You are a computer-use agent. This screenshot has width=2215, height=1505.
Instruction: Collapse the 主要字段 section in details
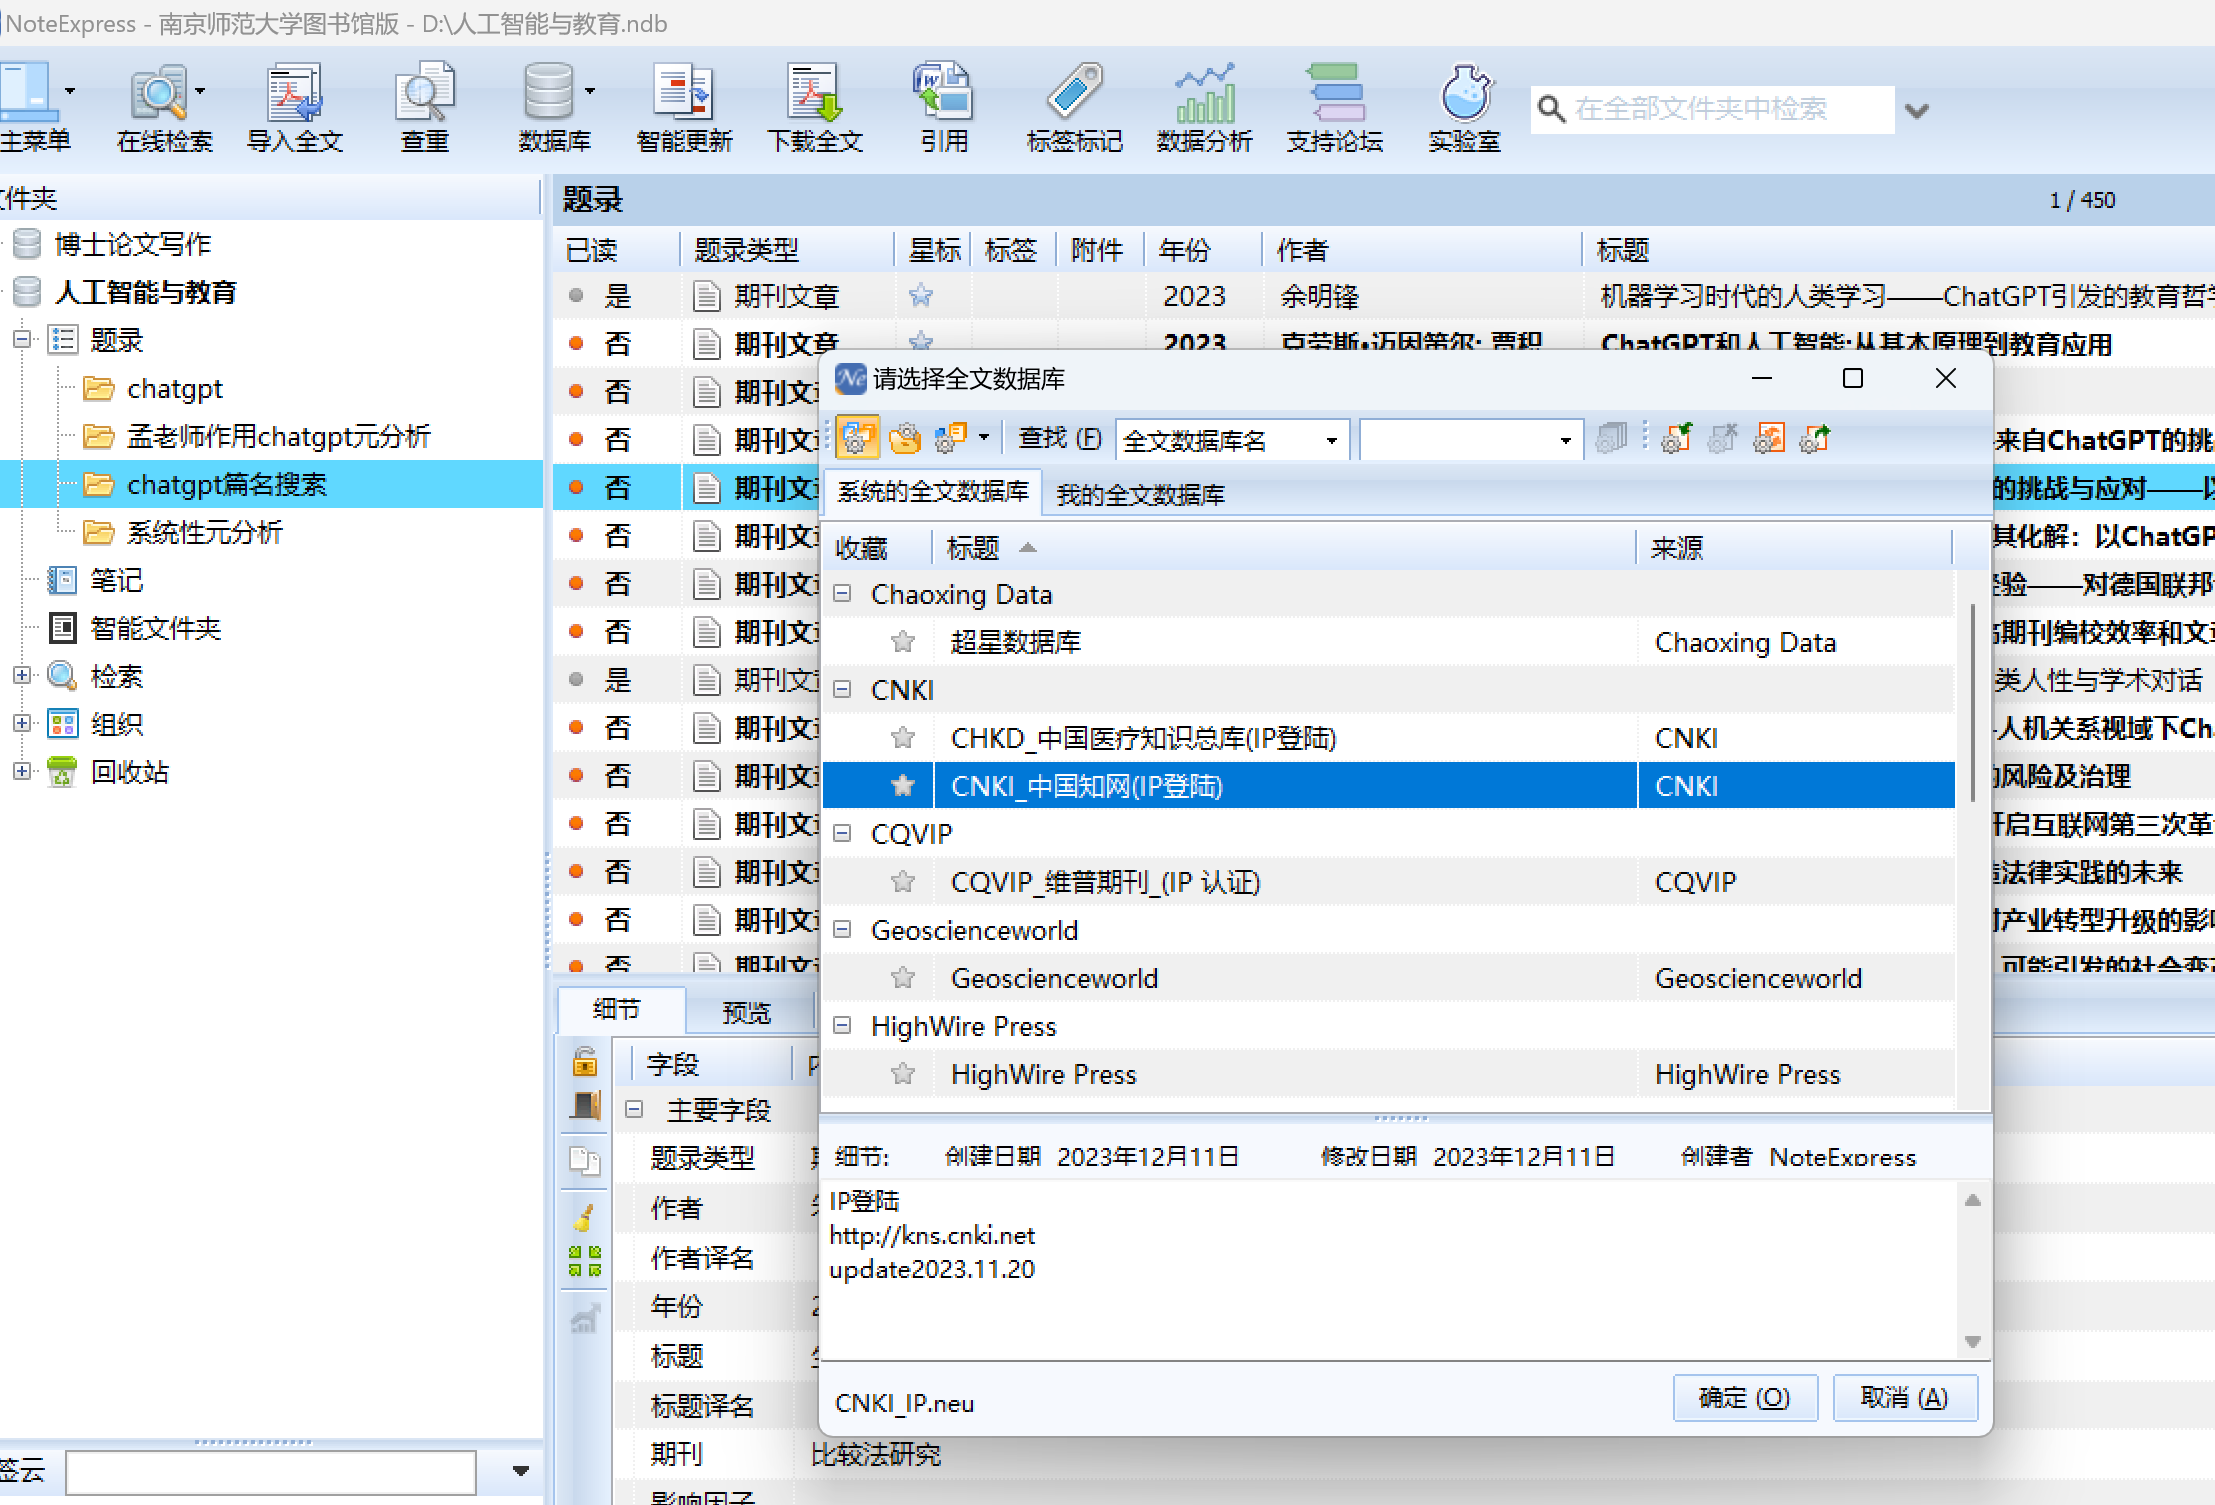point(634,1109)
